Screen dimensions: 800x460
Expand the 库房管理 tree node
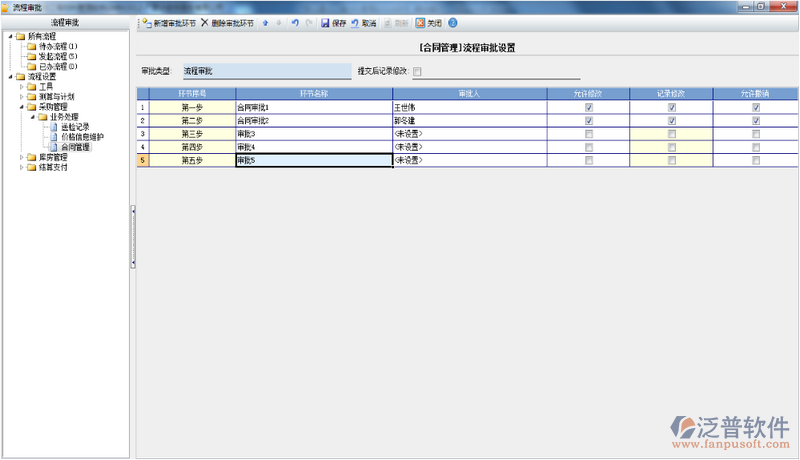22,157
